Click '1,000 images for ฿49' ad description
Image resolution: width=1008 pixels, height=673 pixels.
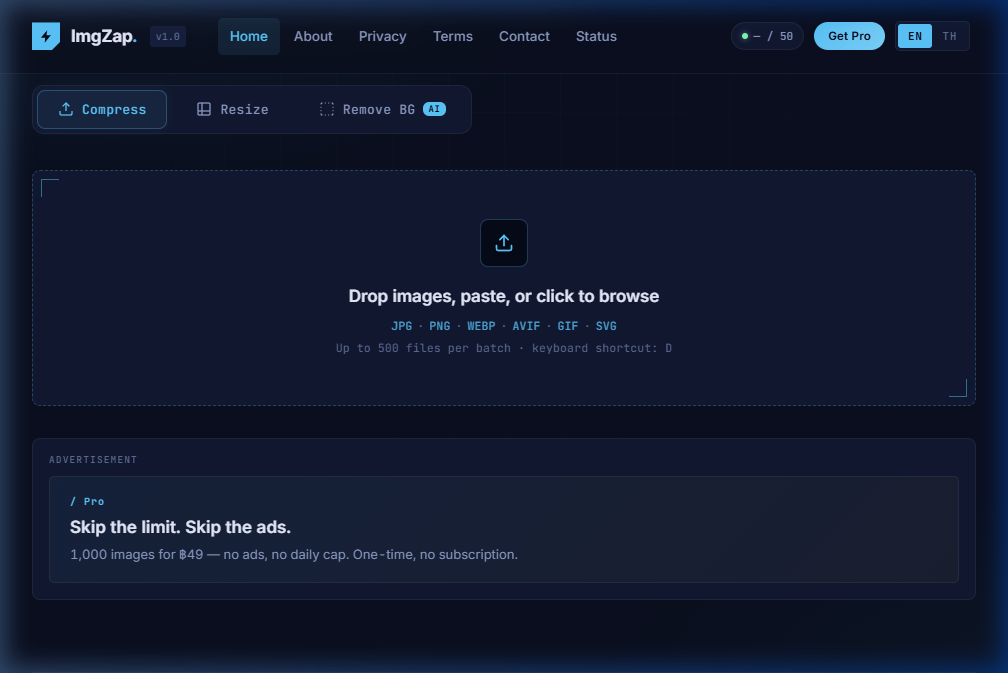[294, 554]
